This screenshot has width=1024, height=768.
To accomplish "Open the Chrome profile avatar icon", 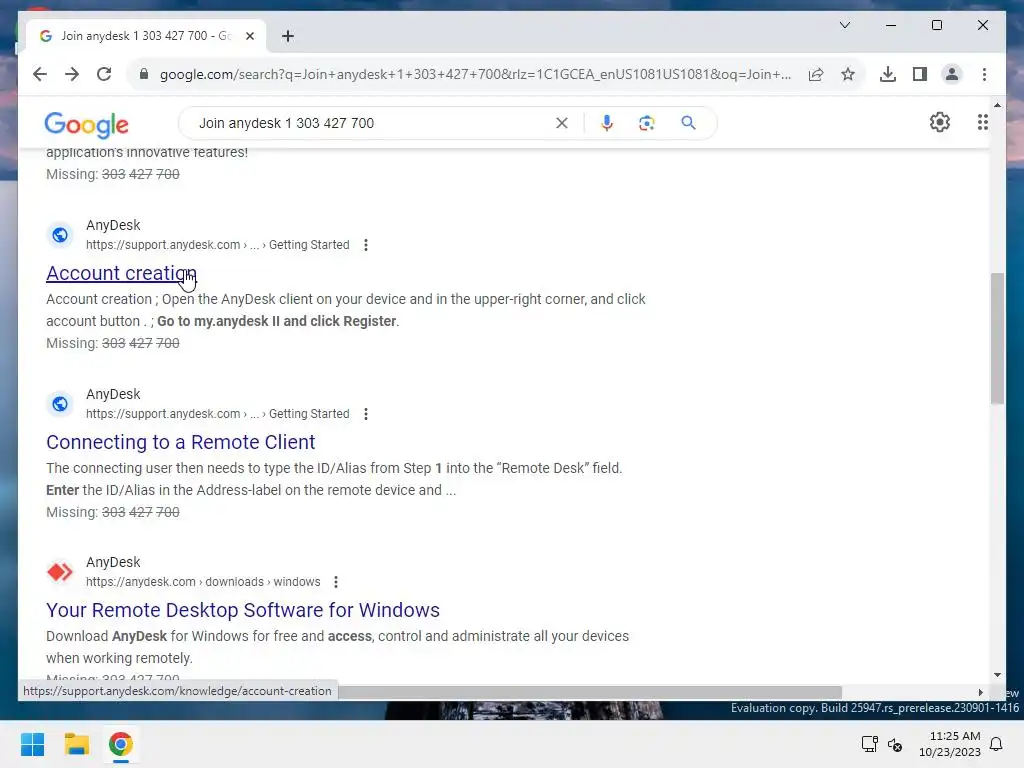I will click(x=952, y=74).
